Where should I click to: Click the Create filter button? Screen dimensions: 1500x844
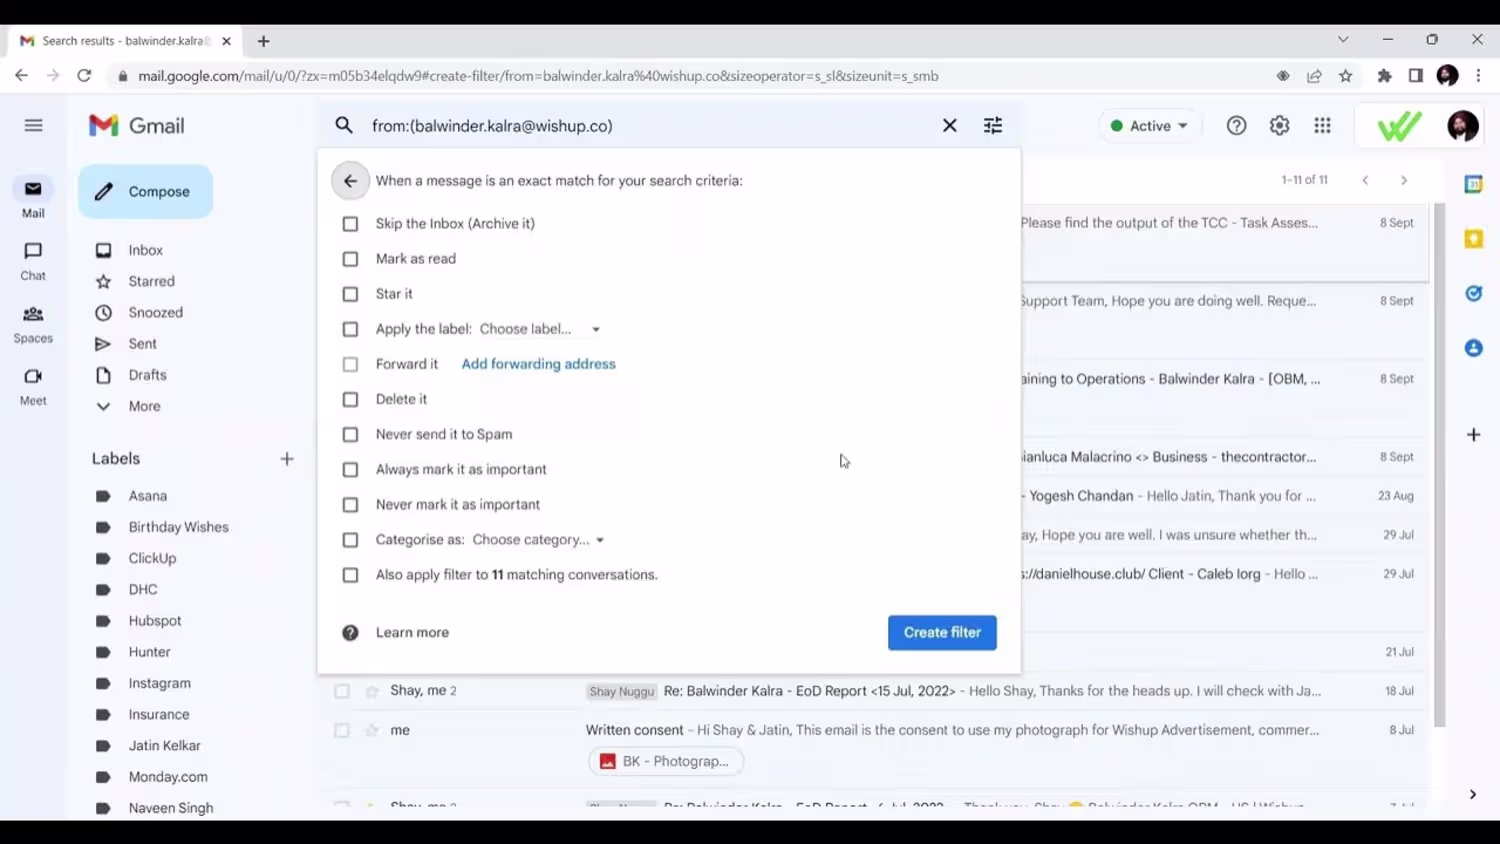coord(942,633)
